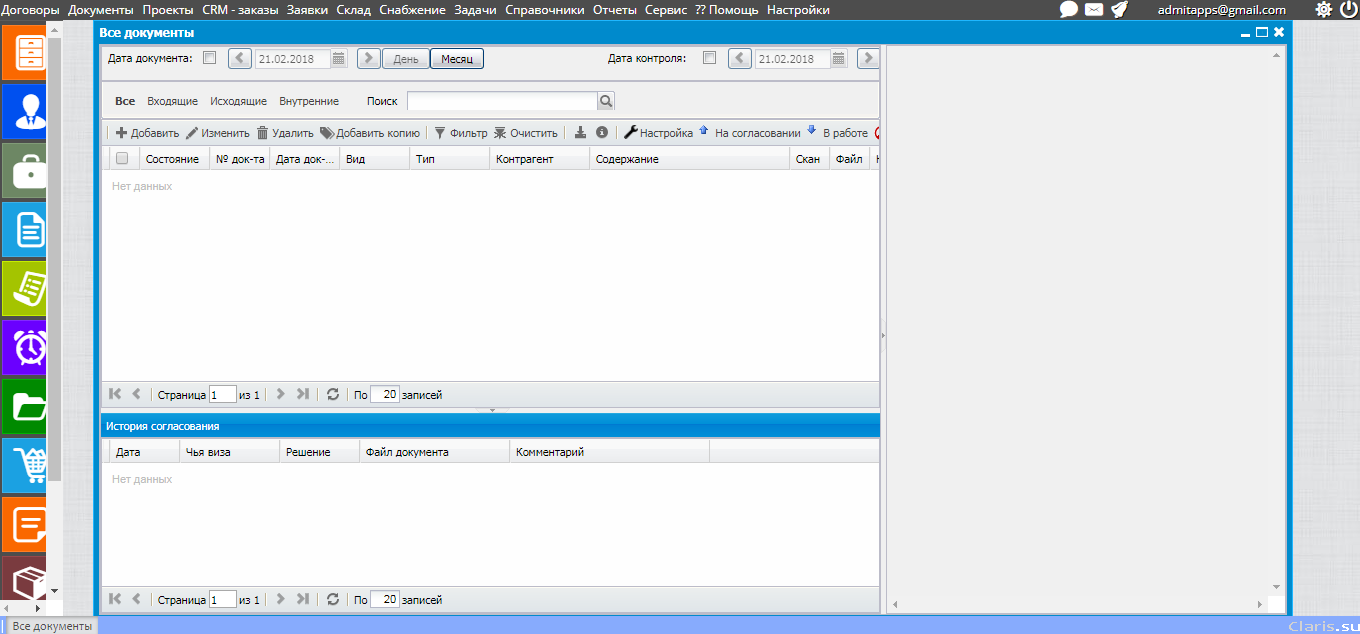Open the CRM - заказы menu
This screenshot has width=1360, height=634.
[x=240, y=10]
